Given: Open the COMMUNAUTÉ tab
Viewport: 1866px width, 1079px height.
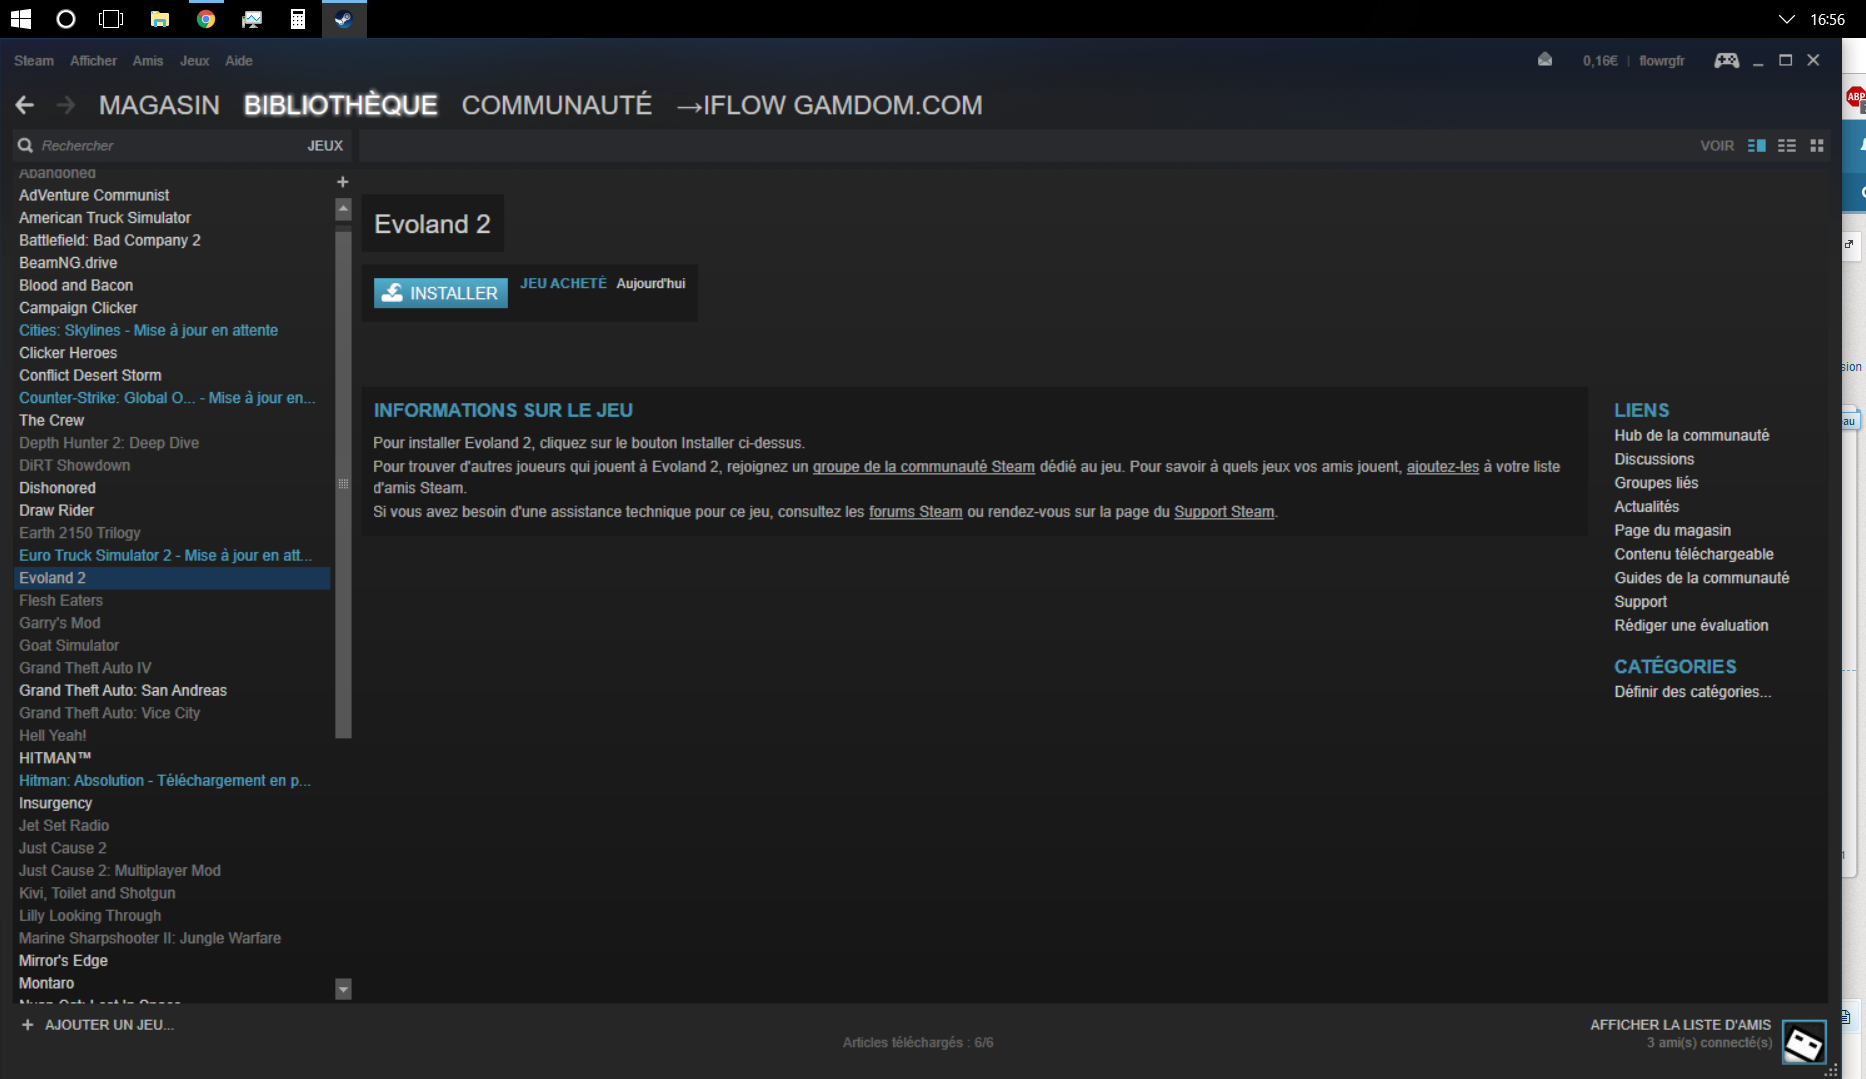Looking at the screenshot, I should [557, 105].
